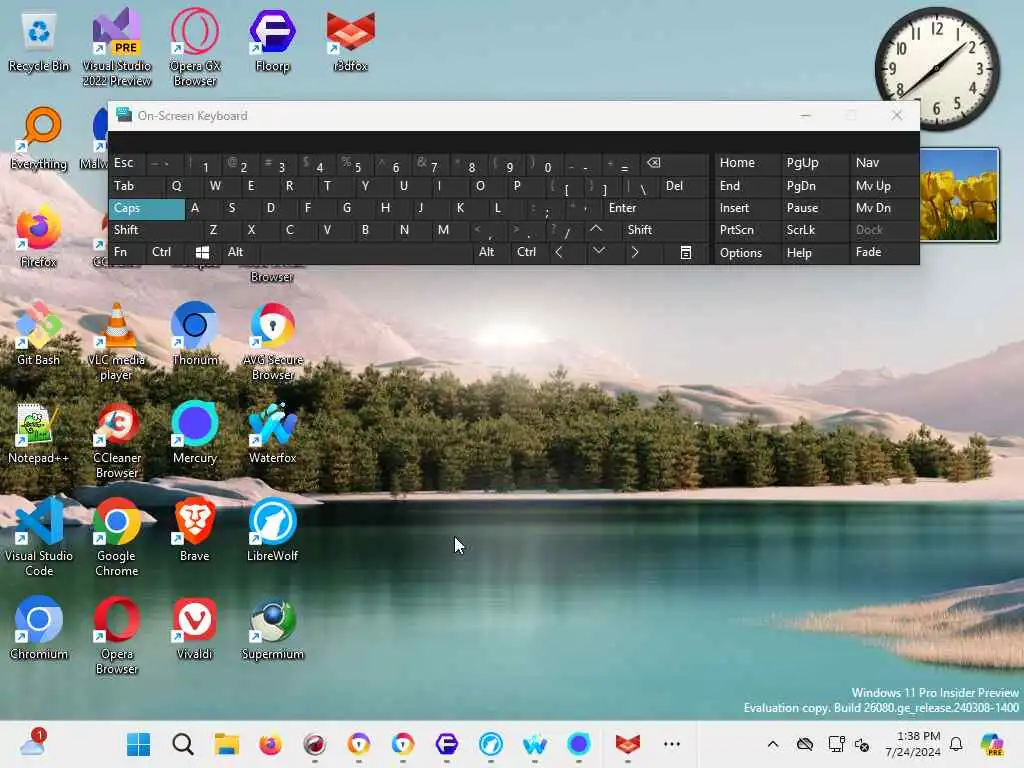The image size is (1024, 768).
Task: Click the tulips slideshow thumbnail gadget
Action: tap(959, 195)
